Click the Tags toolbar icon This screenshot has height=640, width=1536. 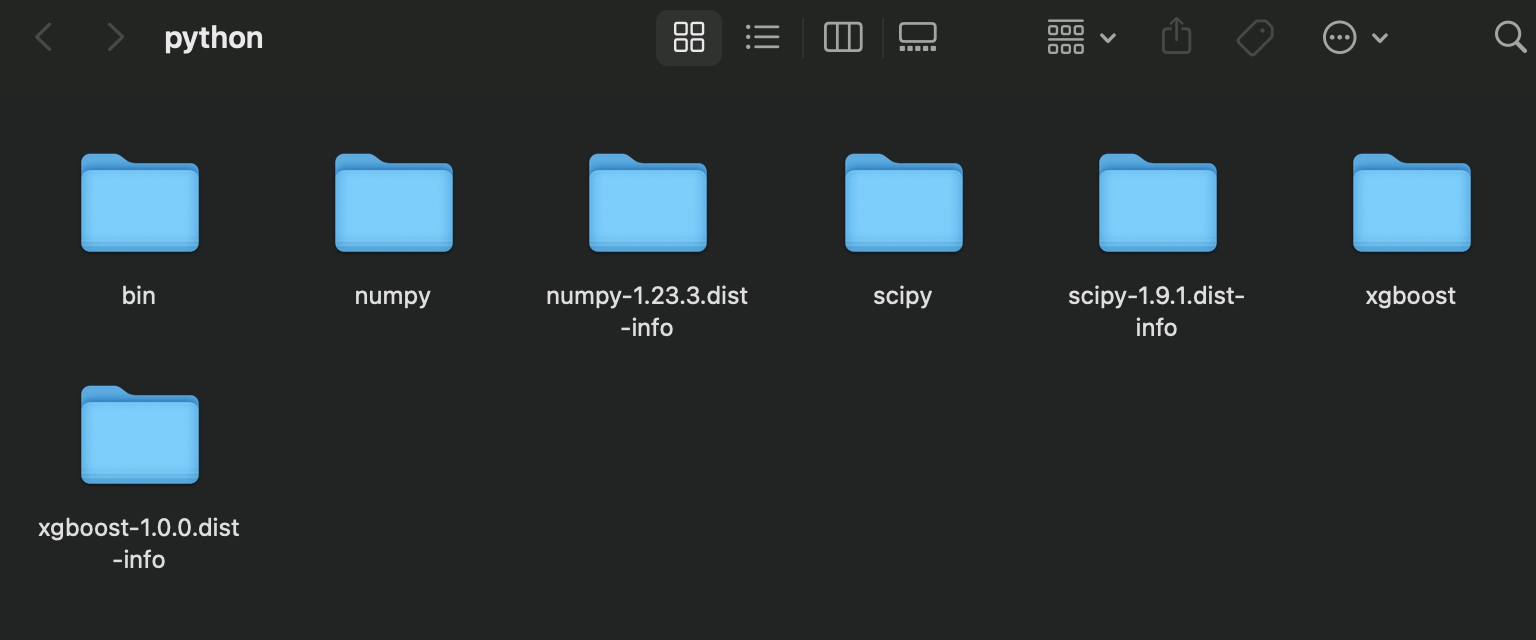pyautogui.click(x=1255, y=38)
